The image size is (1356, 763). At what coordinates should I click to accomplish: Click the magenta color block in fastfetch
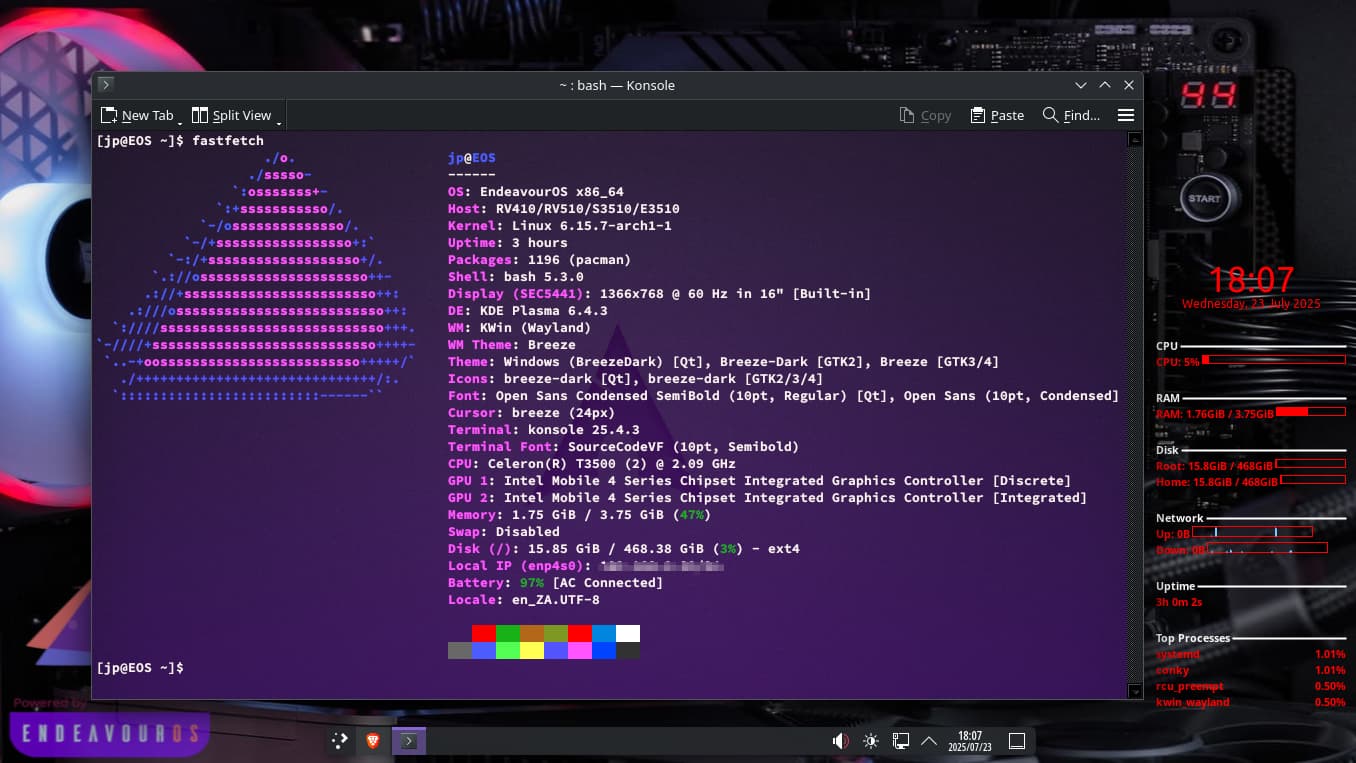coord(580,650)
